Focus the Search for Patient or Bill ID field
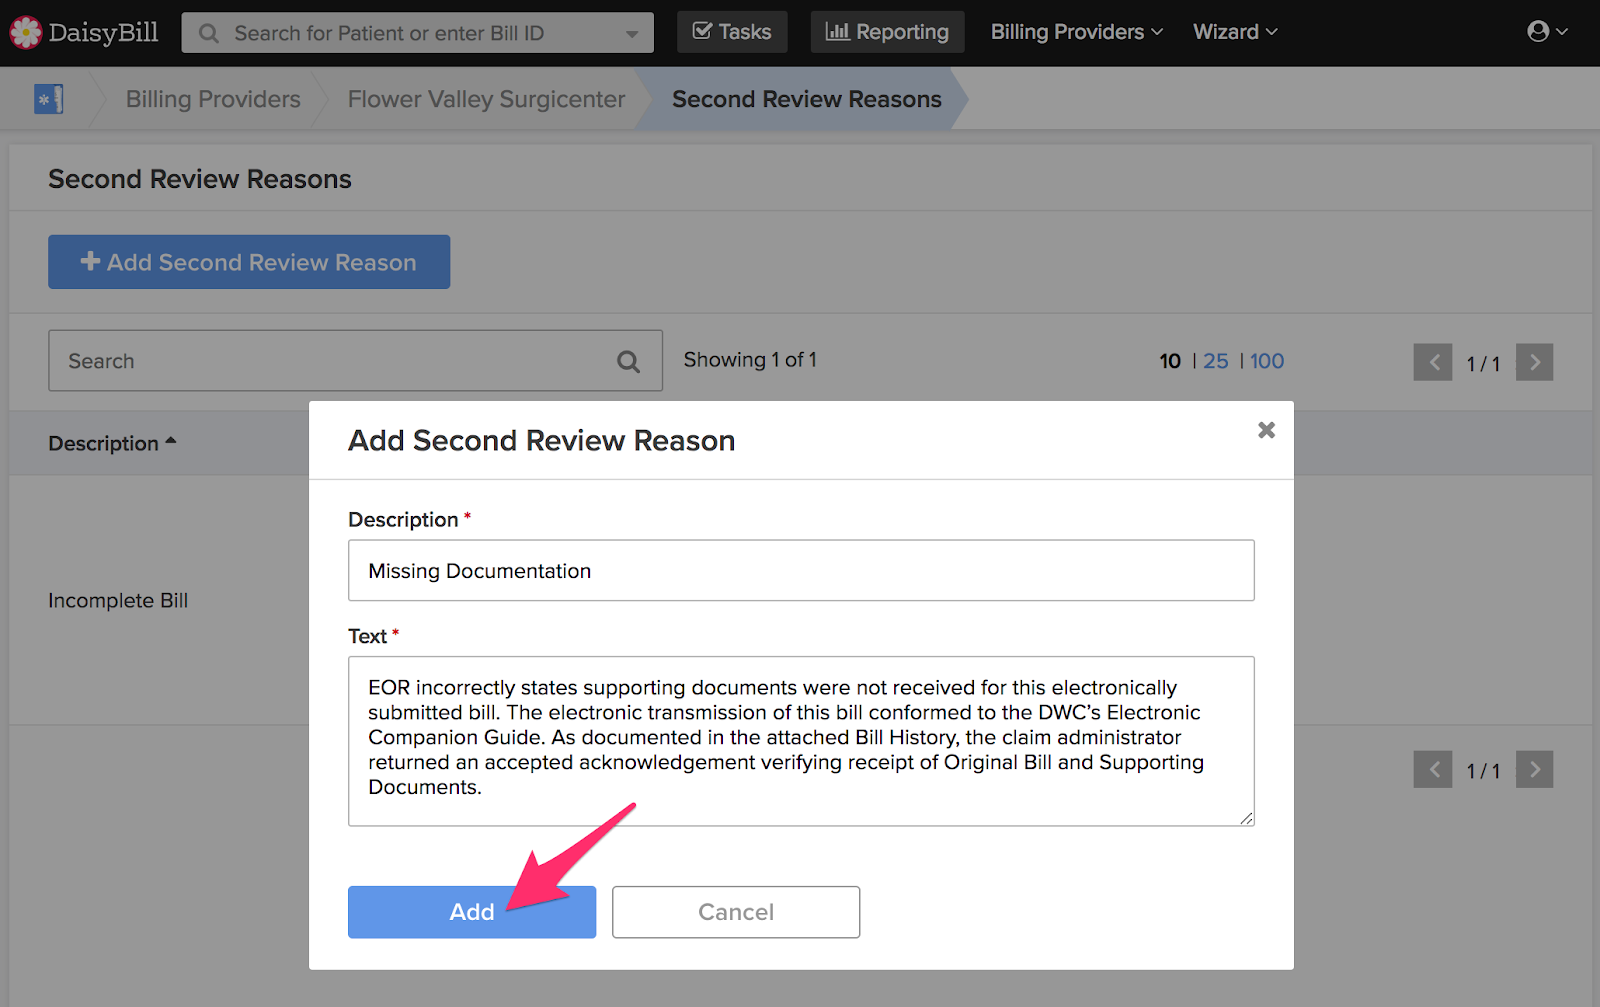The height and width of the screenshot is (1007, 1600). (417, 33)
